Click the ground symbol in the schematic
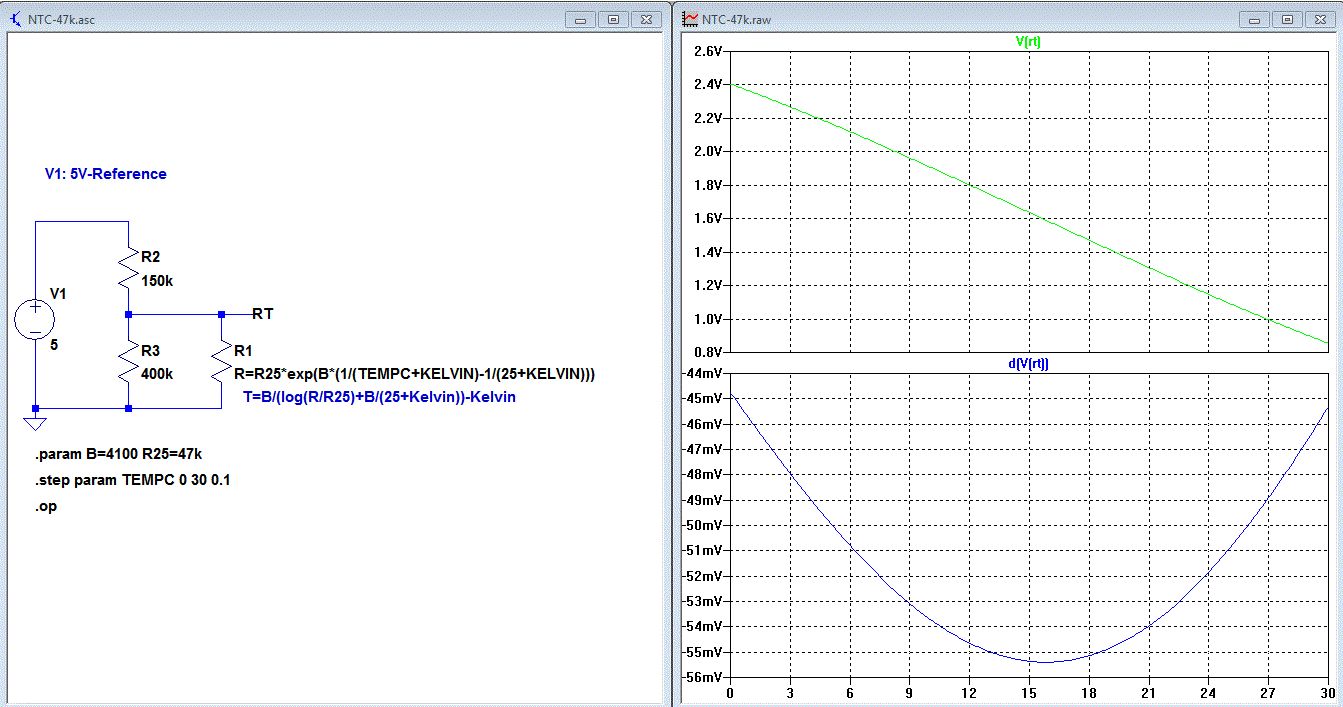The height and width of the screenshot is (707, 1343). click(x=35, y=422)
